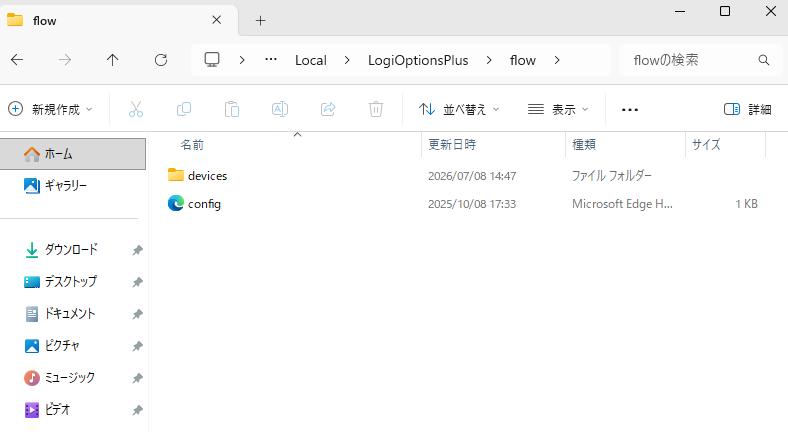Viewport: 788px width, 432px height.
Task: Go forward with the right arrow
Action: (x=65, y=60)
